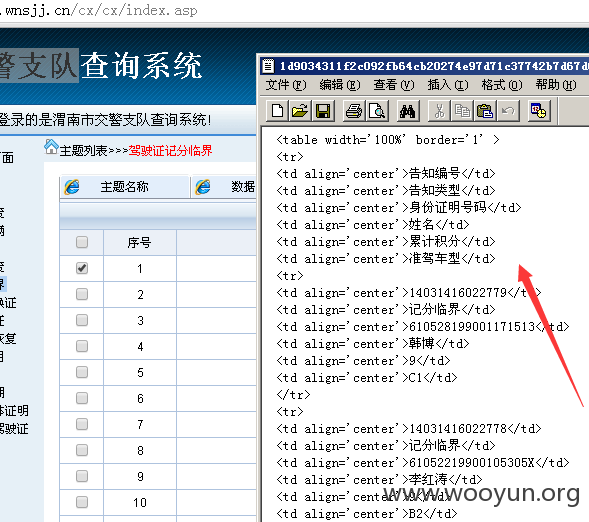Click the line containing 姓名
589x522 pixels.
point(373,225)
